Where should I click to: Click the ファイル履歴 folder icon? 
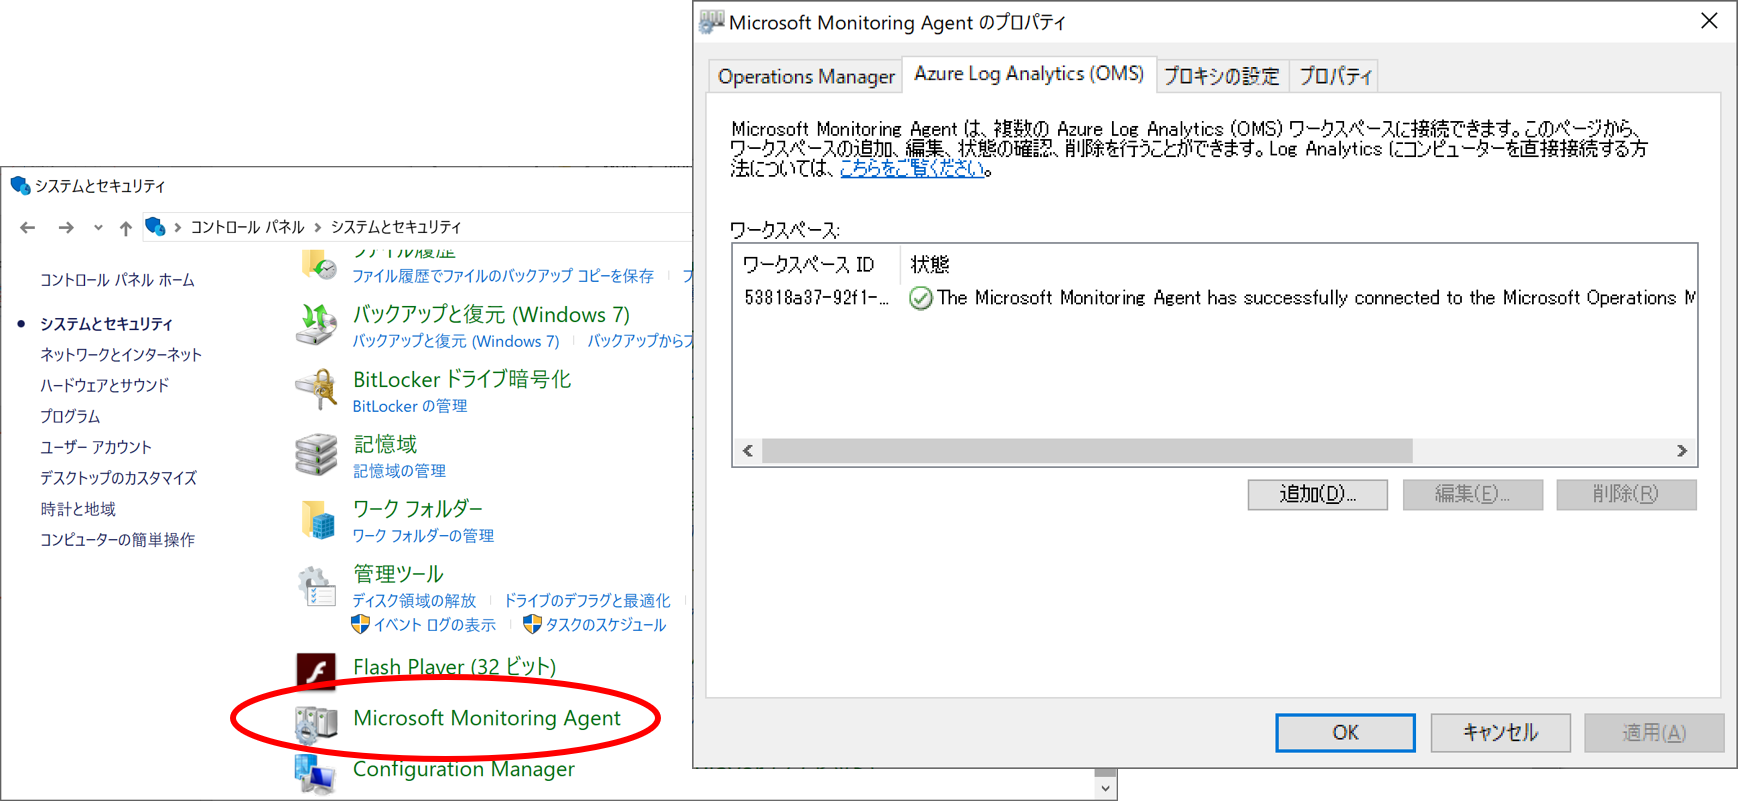pyautogui.click(x=318, y=265)
